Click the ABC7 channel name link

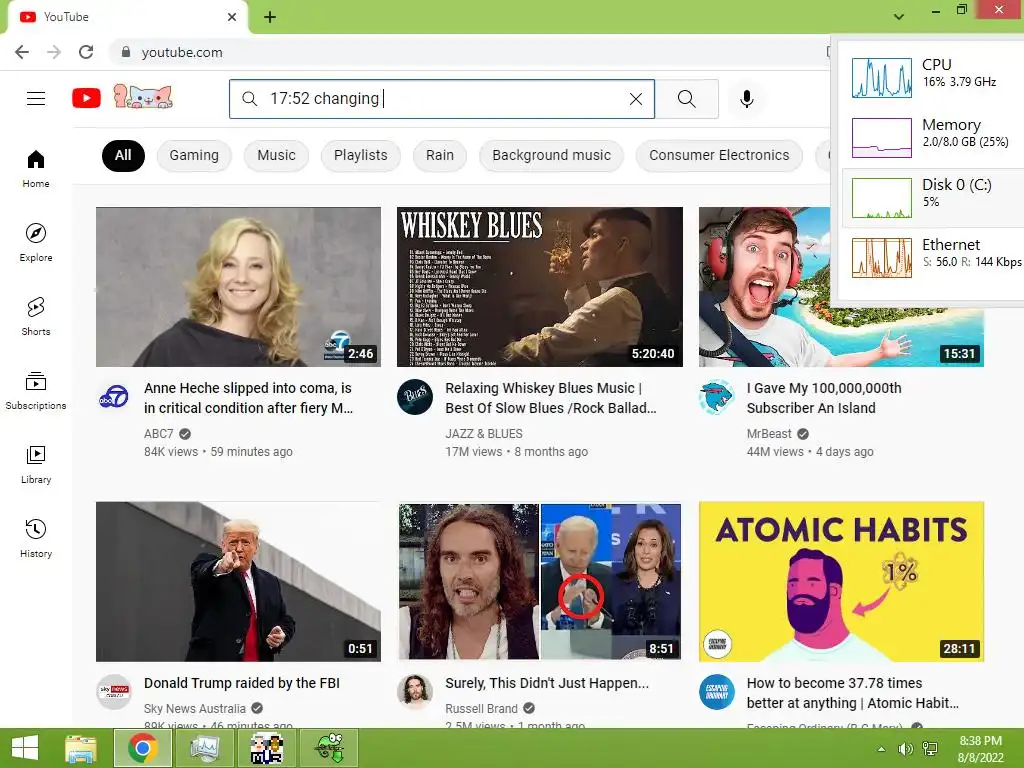tap(159, 434)
